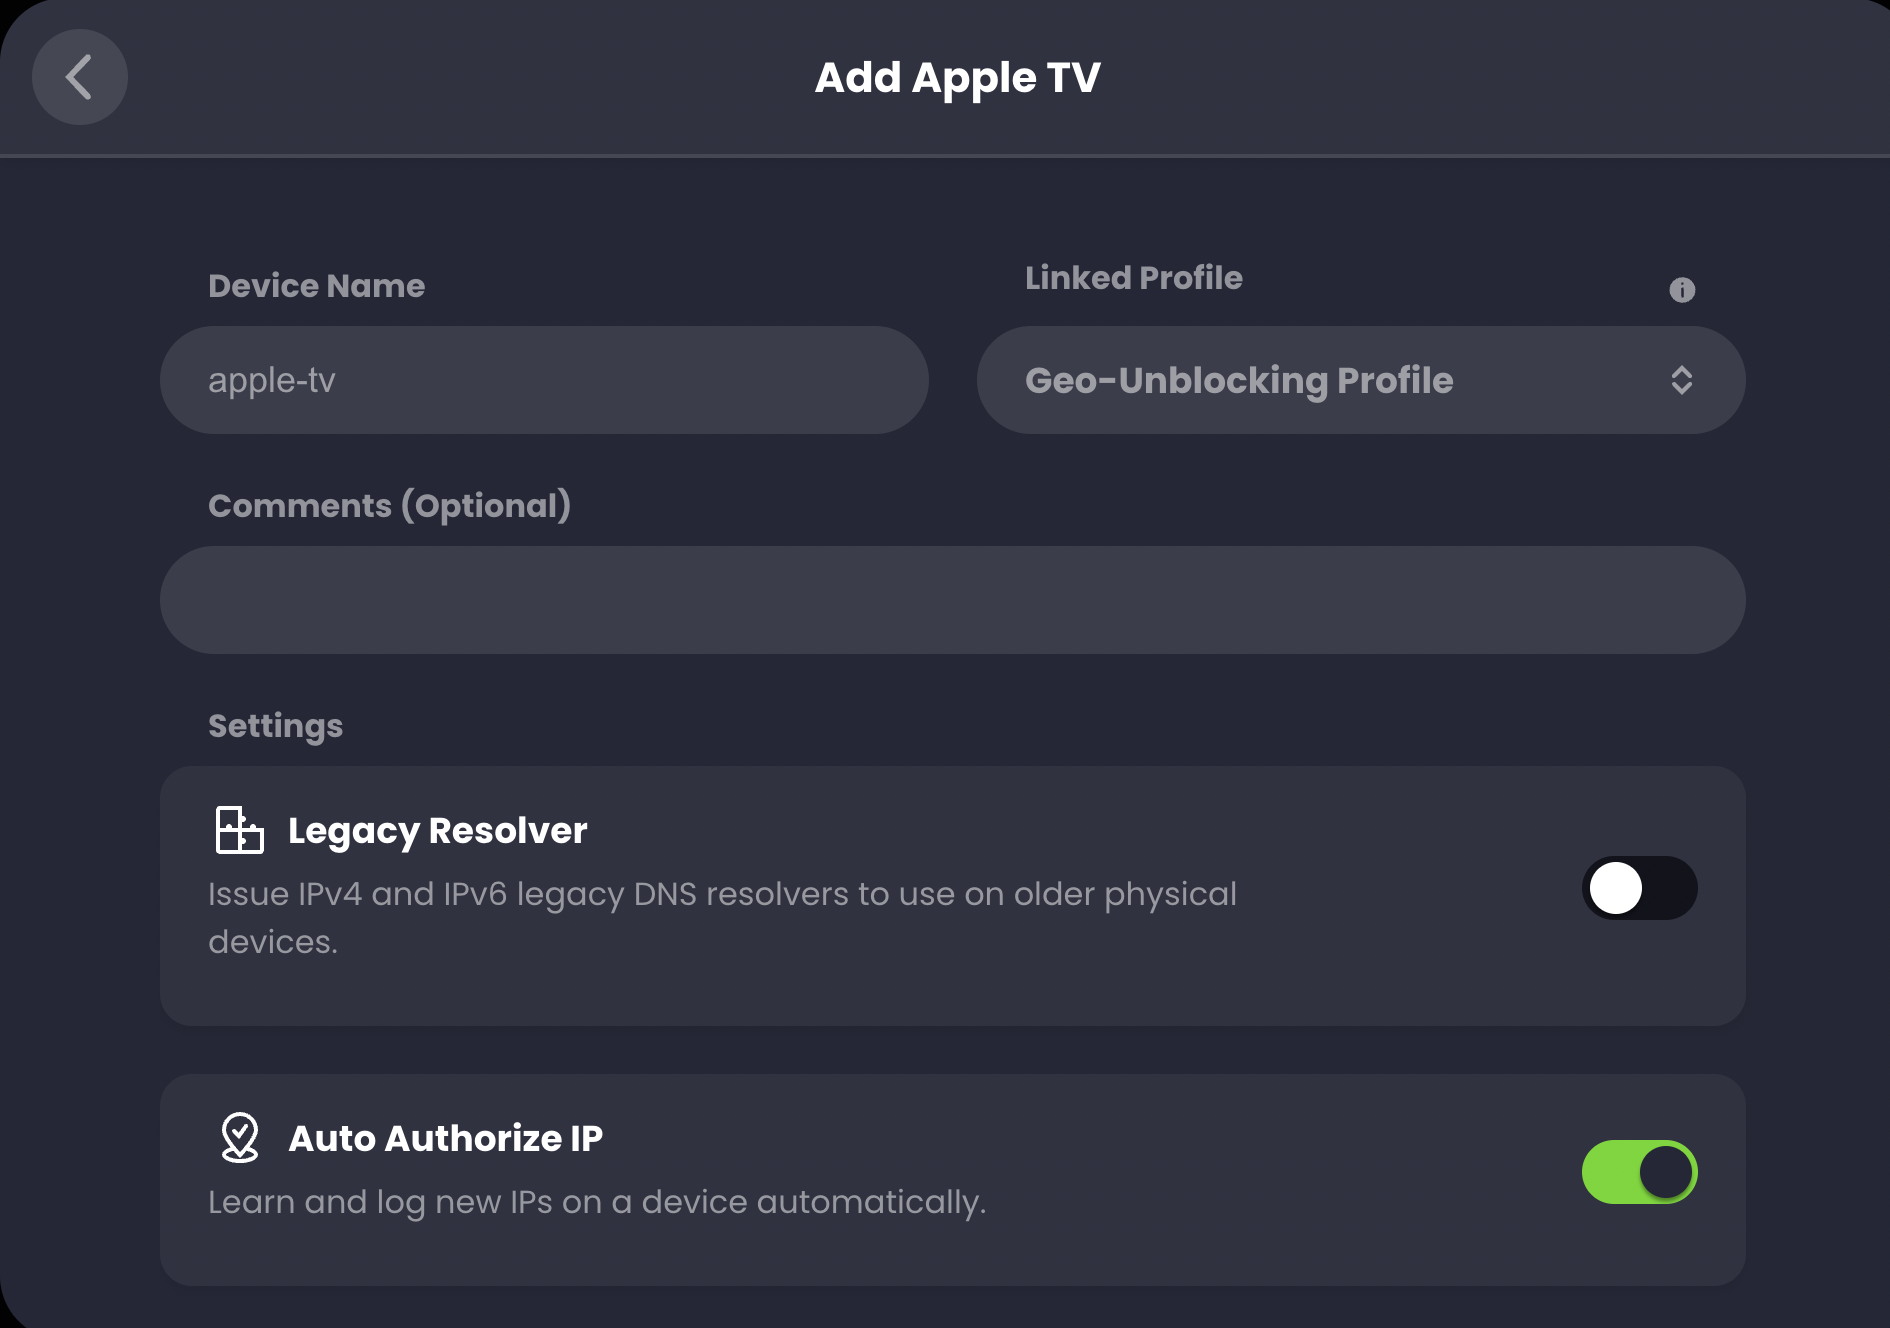Viewport: 1890px width, 1328px height.
Task: Click the Comments (Optional) label
Action: click(x=389, y=506)
